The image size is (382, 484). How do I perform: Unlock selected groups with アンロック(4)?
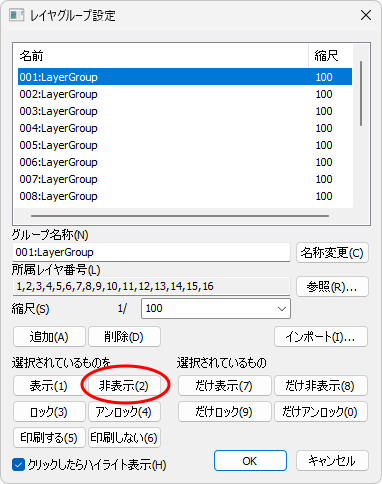124,412
